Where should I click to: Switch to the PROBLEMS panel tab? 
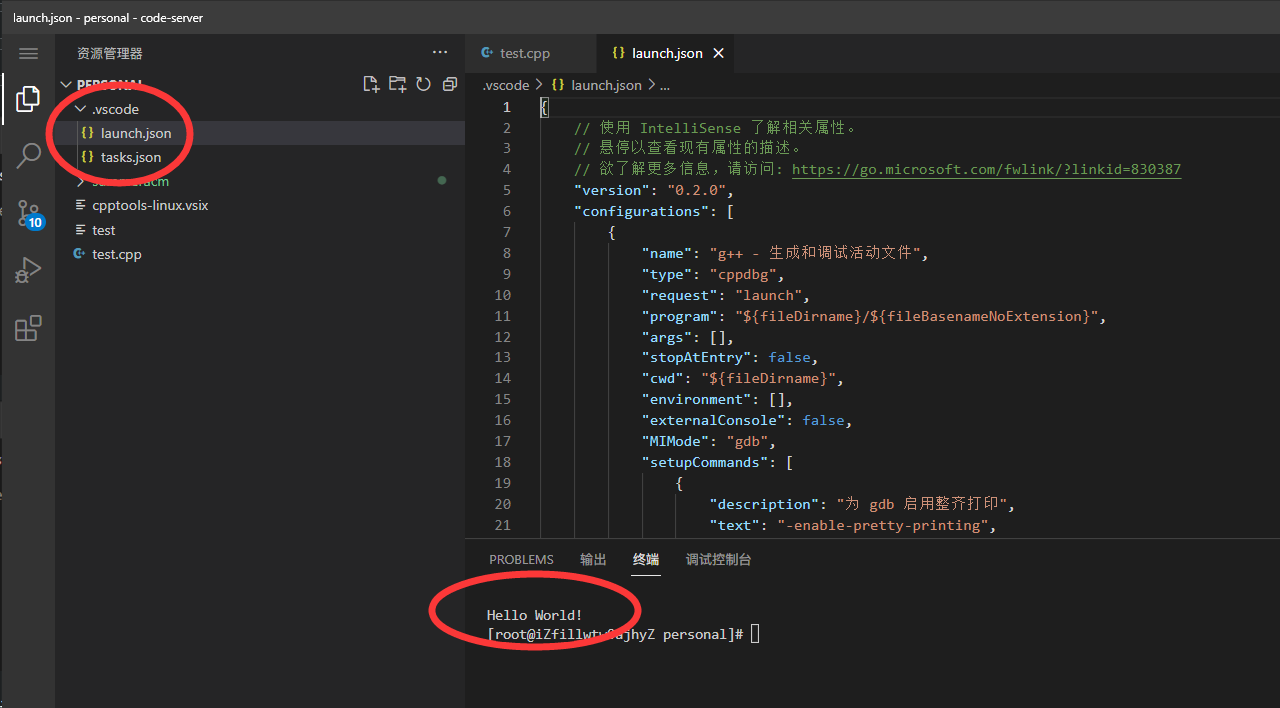[521, 560]
